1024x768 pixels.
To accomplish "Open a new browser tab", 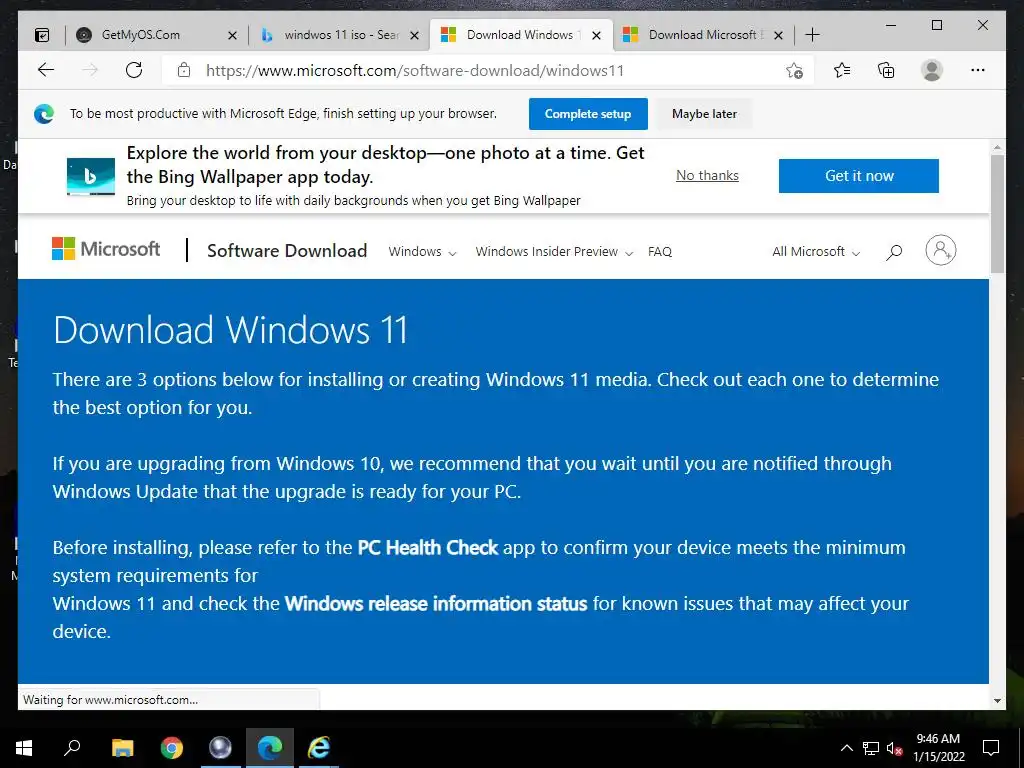I will pyautogui.click(x=812, y=35).
